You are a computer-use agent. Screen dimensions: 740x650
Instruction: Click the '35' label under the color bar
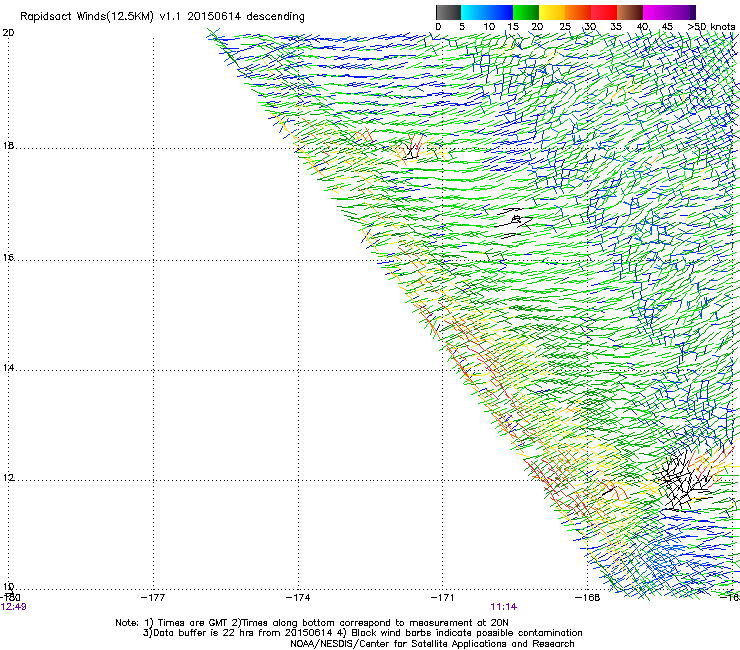616,27
